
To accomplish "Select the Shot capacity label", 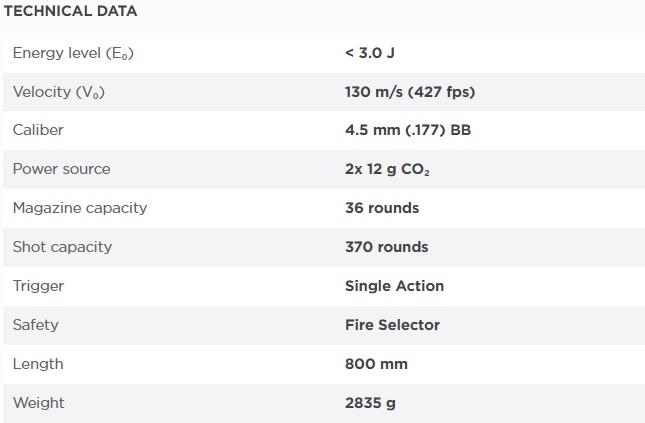I will click(63, 247).
